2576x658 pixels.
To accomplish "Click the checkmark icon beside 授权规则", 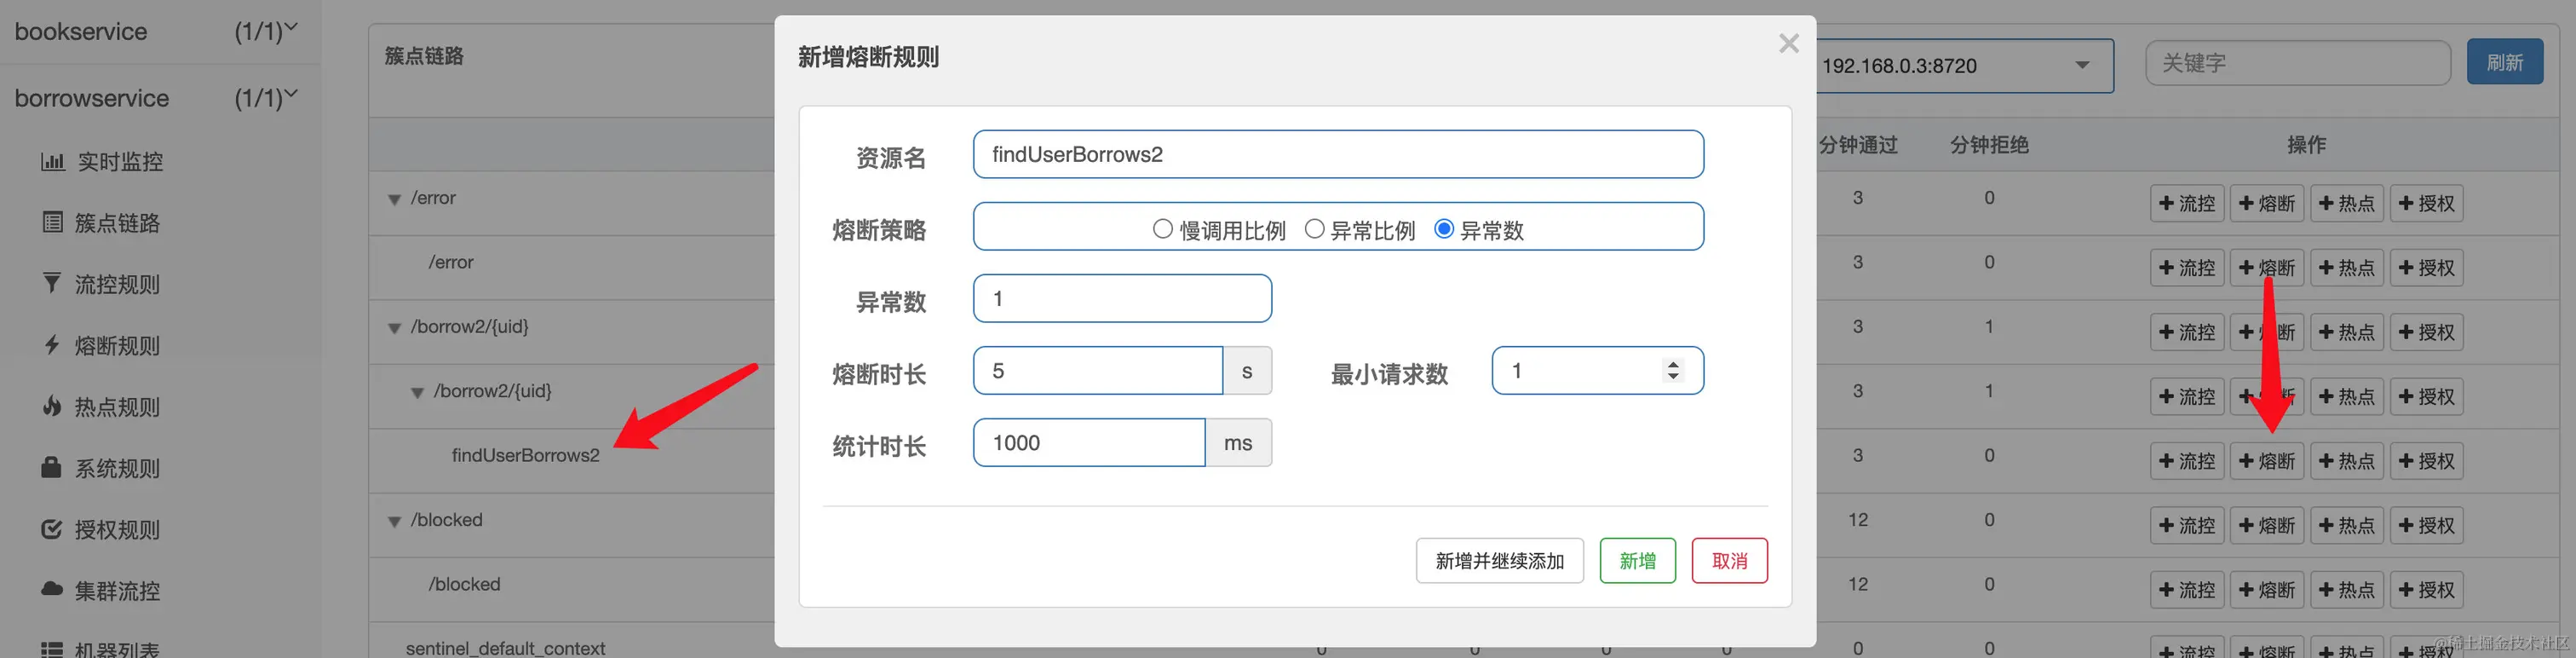I will [51, 529].
